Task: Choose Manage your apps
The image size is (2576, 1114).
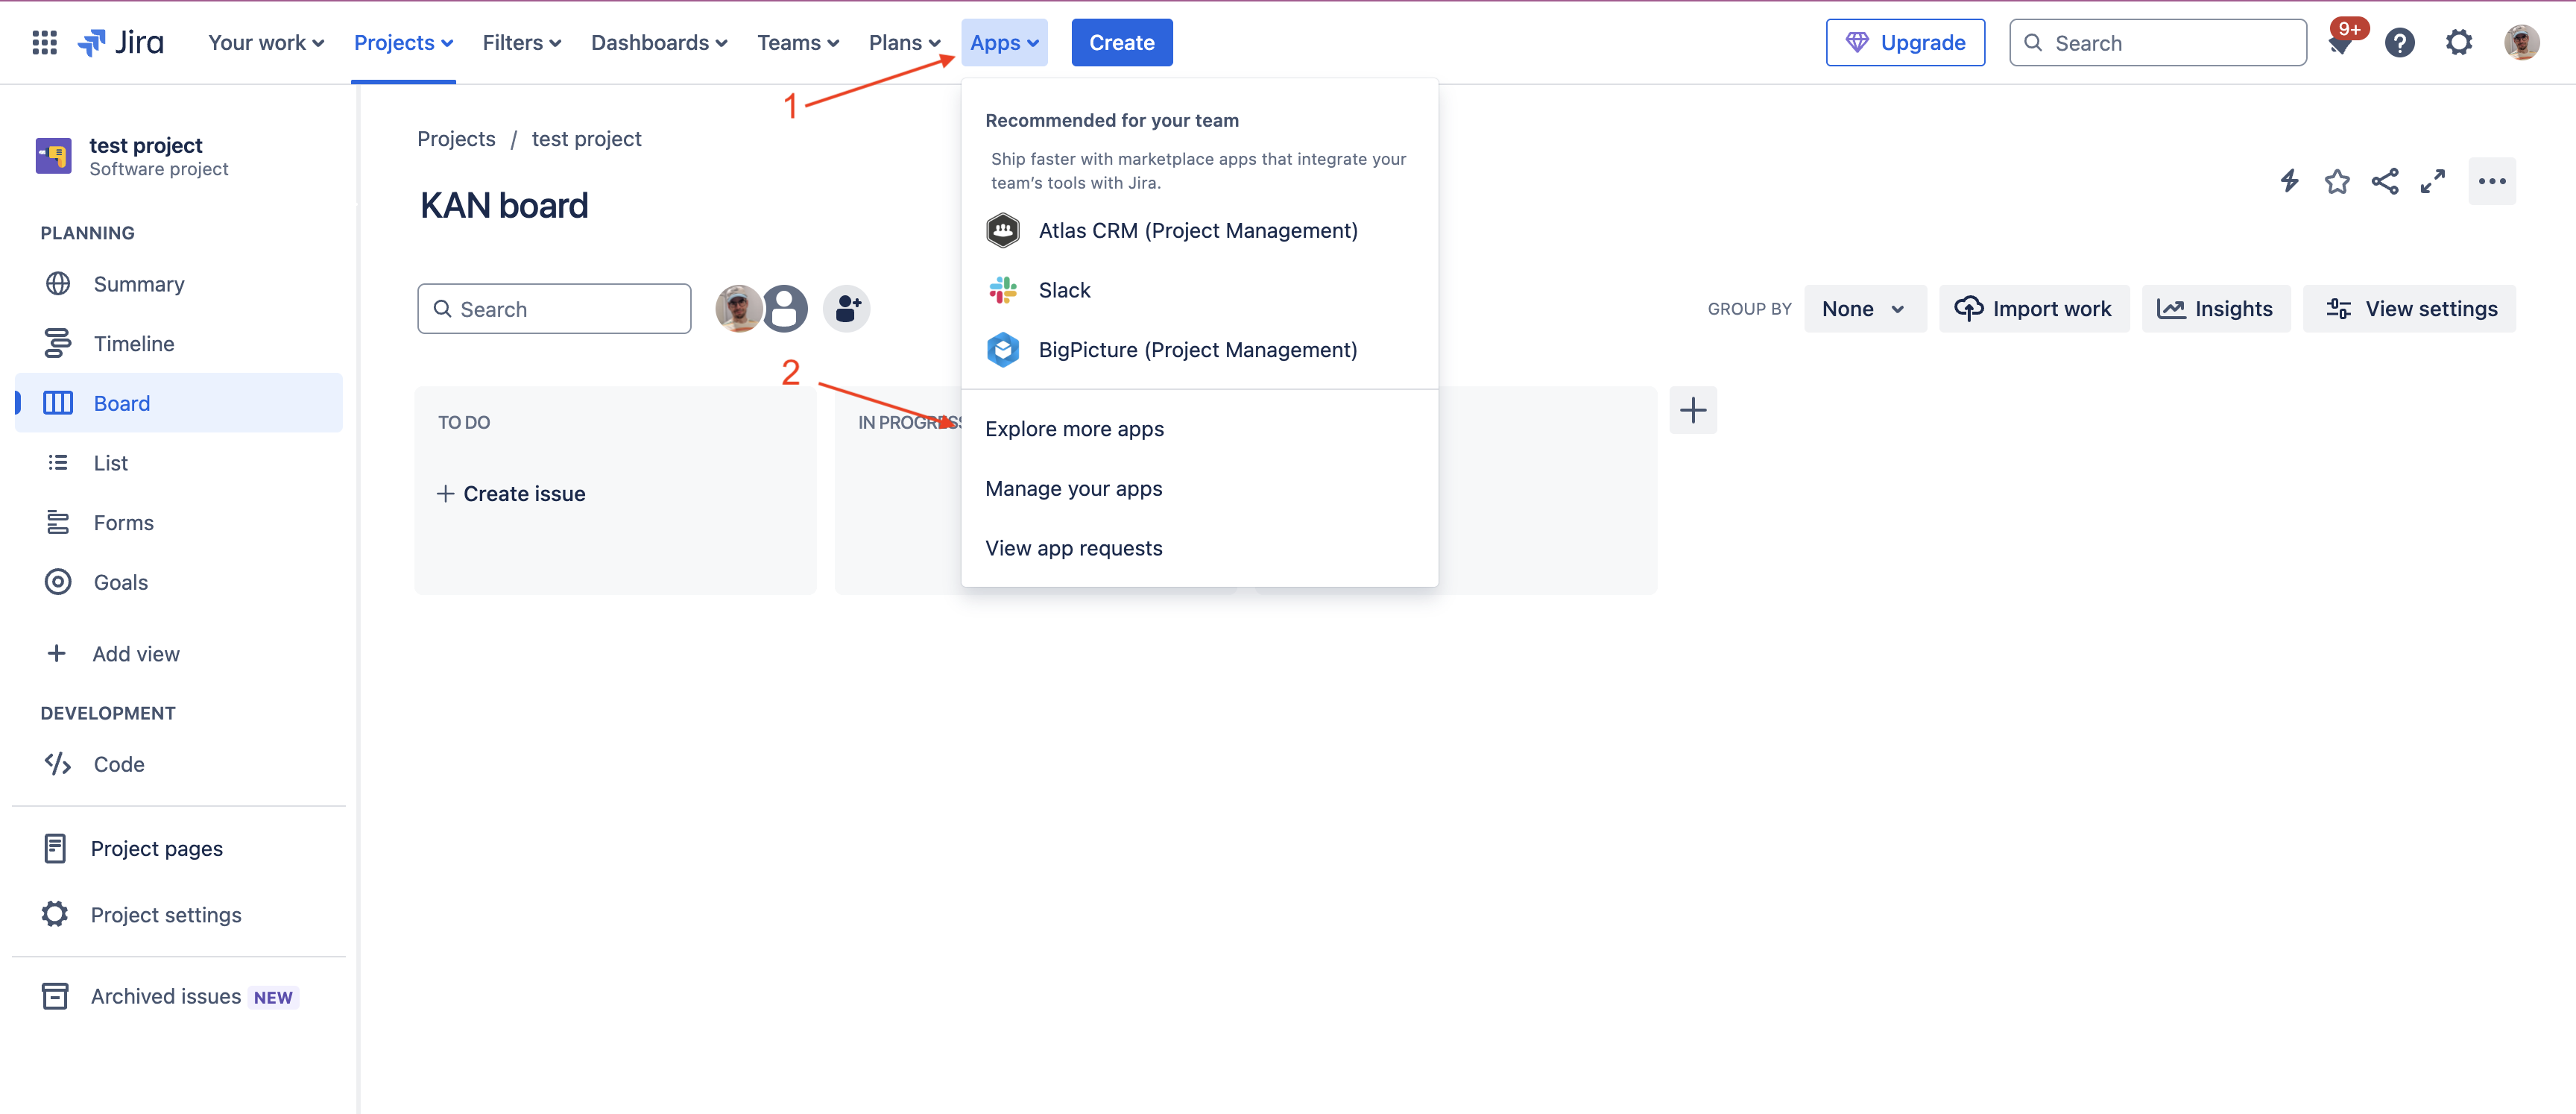Action: click(1073, 489)
